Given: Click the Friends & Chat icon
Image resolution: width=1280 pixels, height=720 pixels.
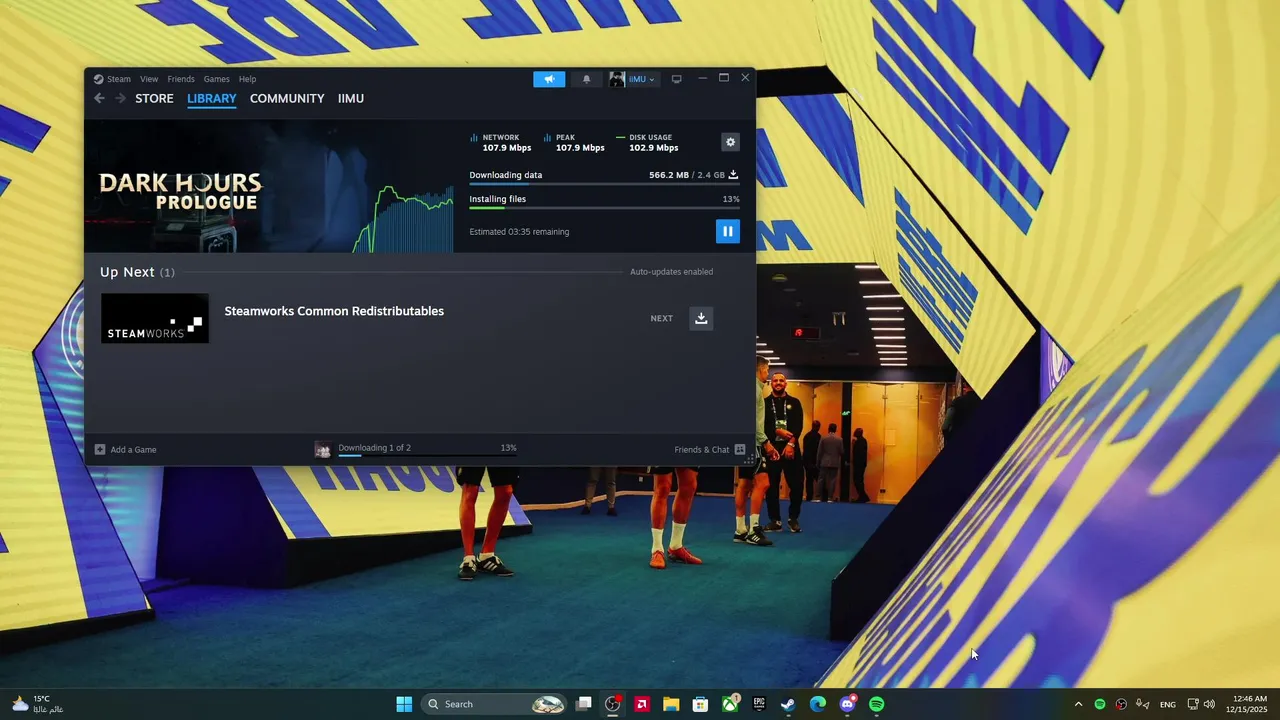Looking at the screenshot, I should [x=740, y=450].
